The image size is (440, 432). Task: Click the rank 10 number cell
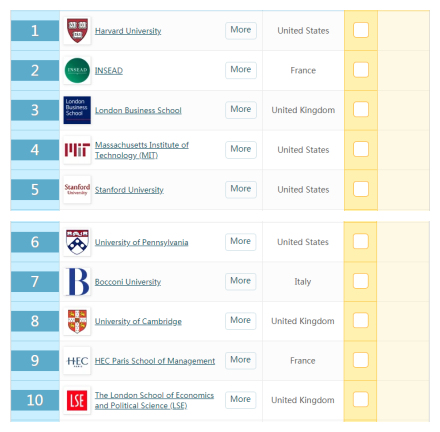pos(35,400)
